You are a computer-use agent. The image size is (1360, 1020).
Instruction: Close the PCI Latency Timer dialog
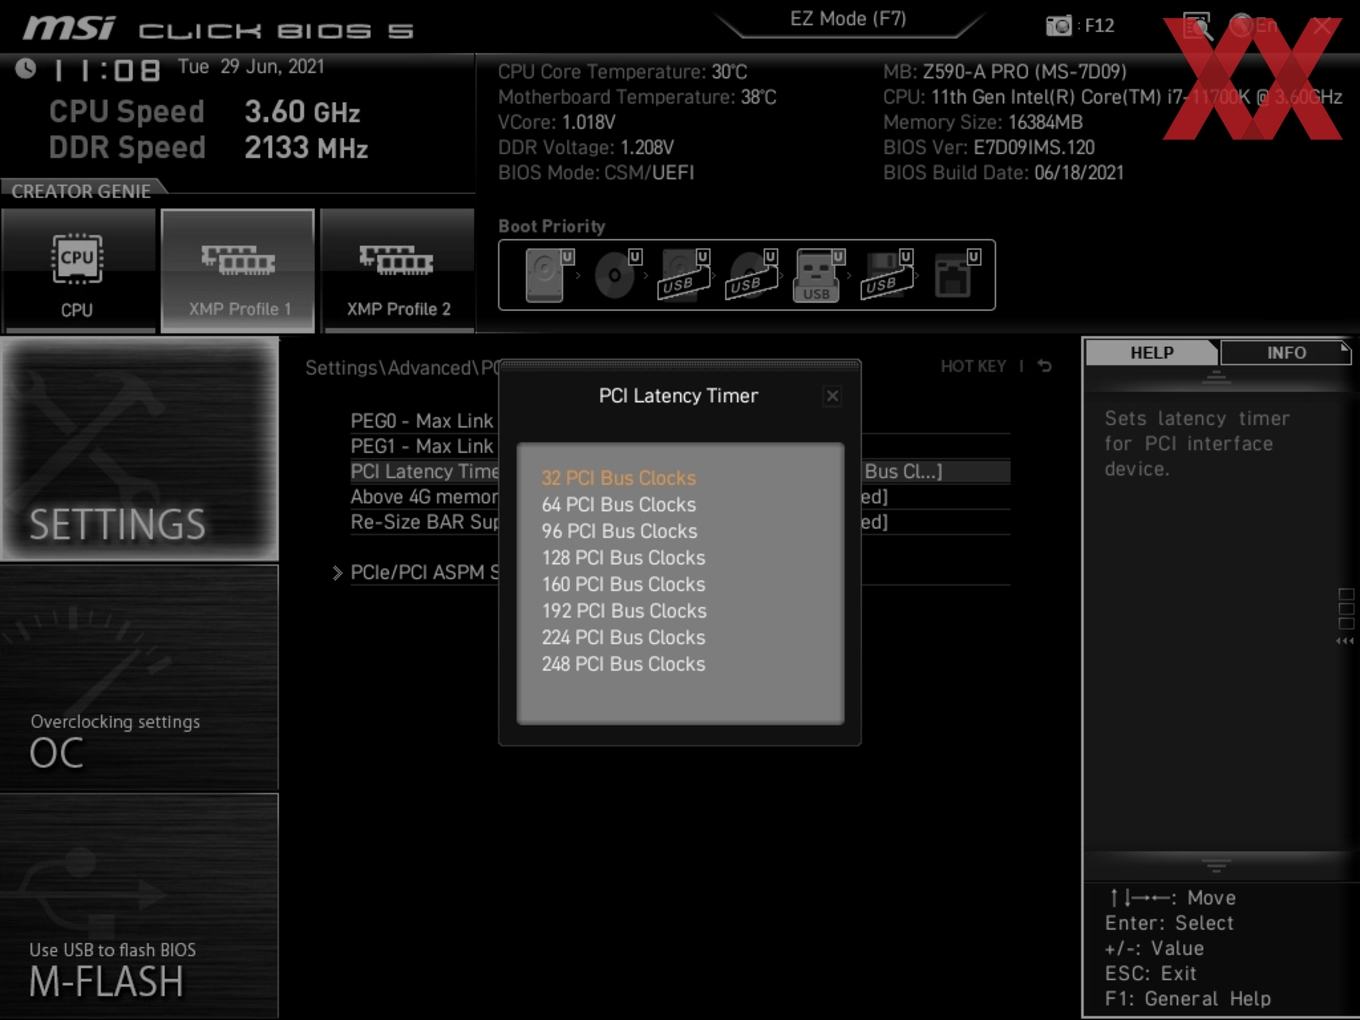point(832,396)
